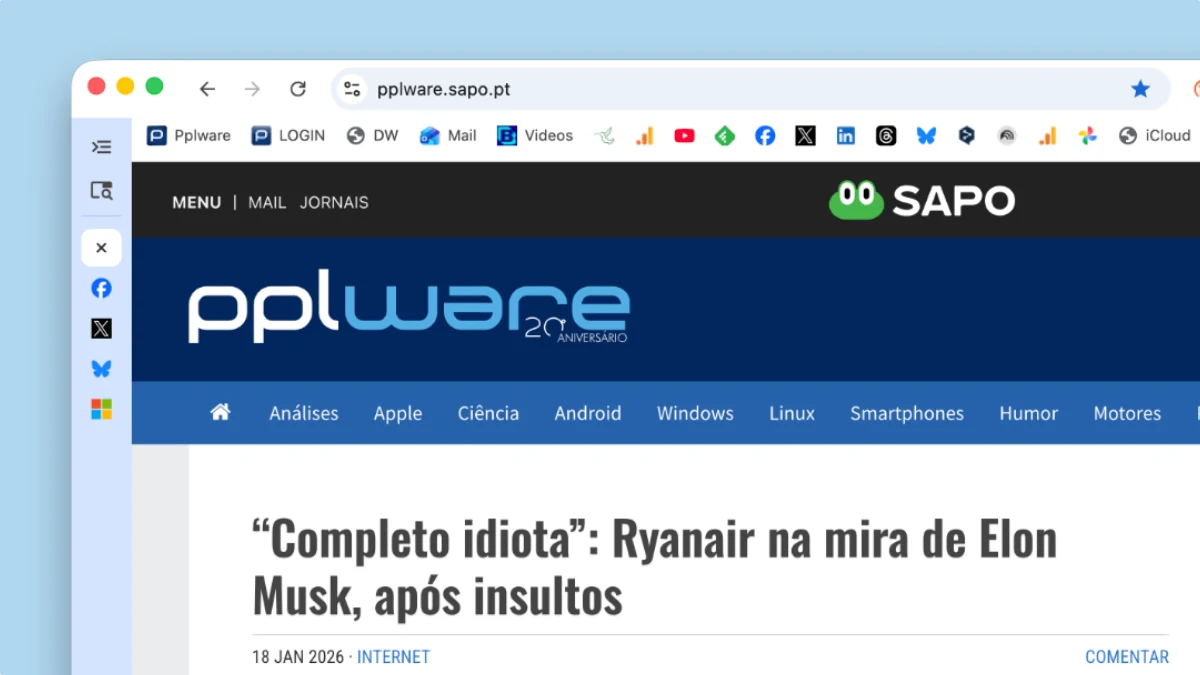Select the Android category in navigation
The image size is (1200, 675).
click(588, 413)
